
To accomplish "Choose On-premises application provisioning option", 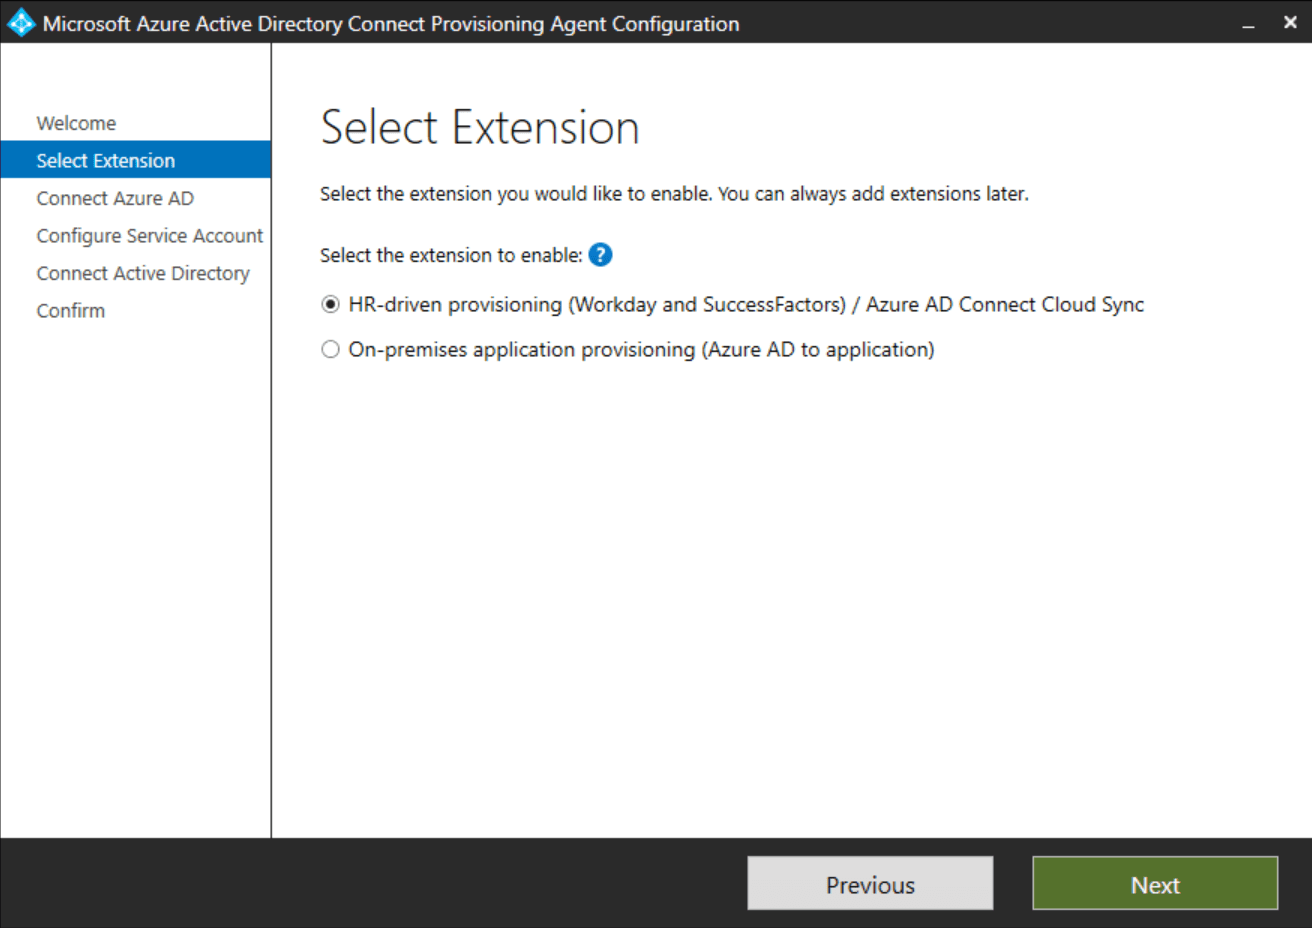I will (330, 349).
